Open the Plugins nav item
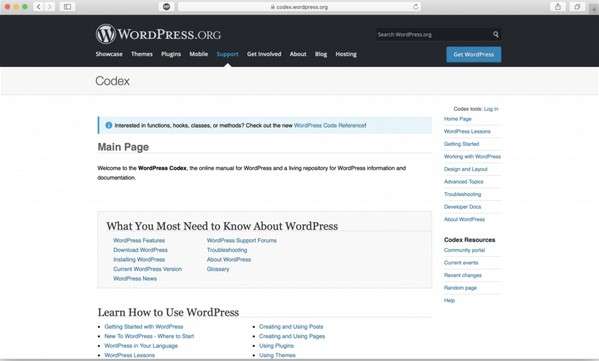Screen dimensions: 599x361 pos(171,54)
